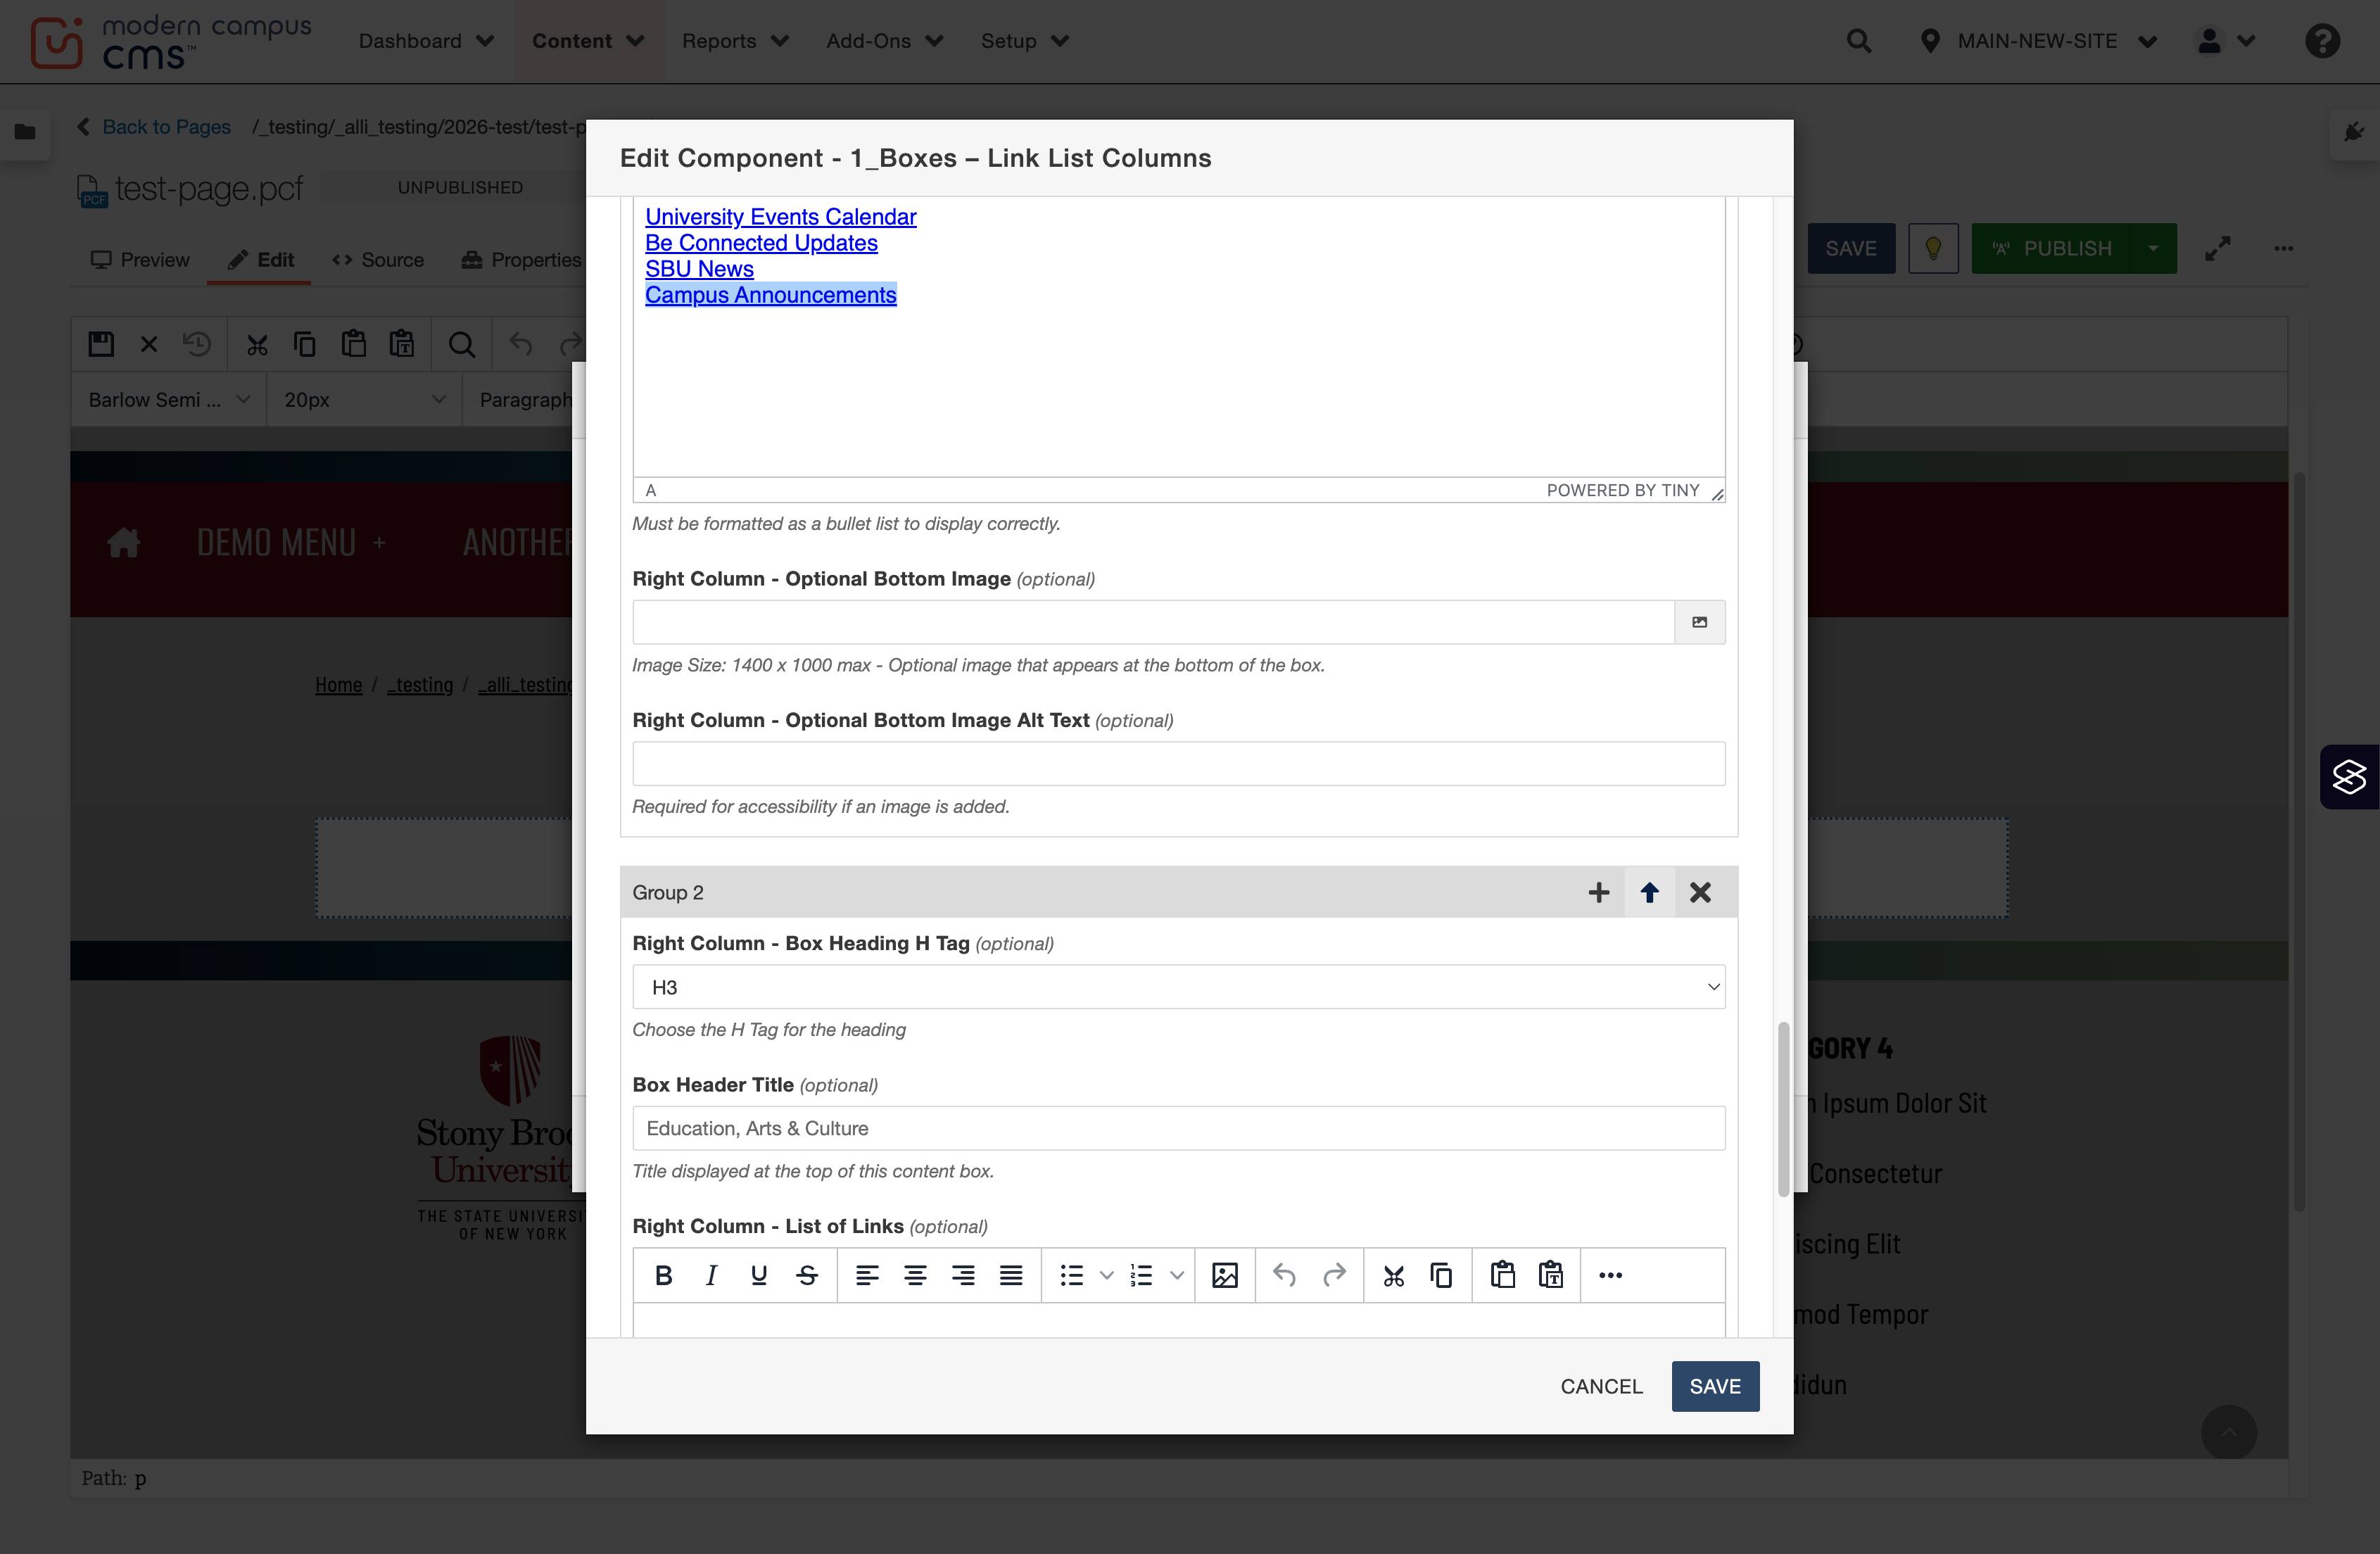Click the Box Header Title field
The image size is (2380, 1554).
point(1179,1128)
